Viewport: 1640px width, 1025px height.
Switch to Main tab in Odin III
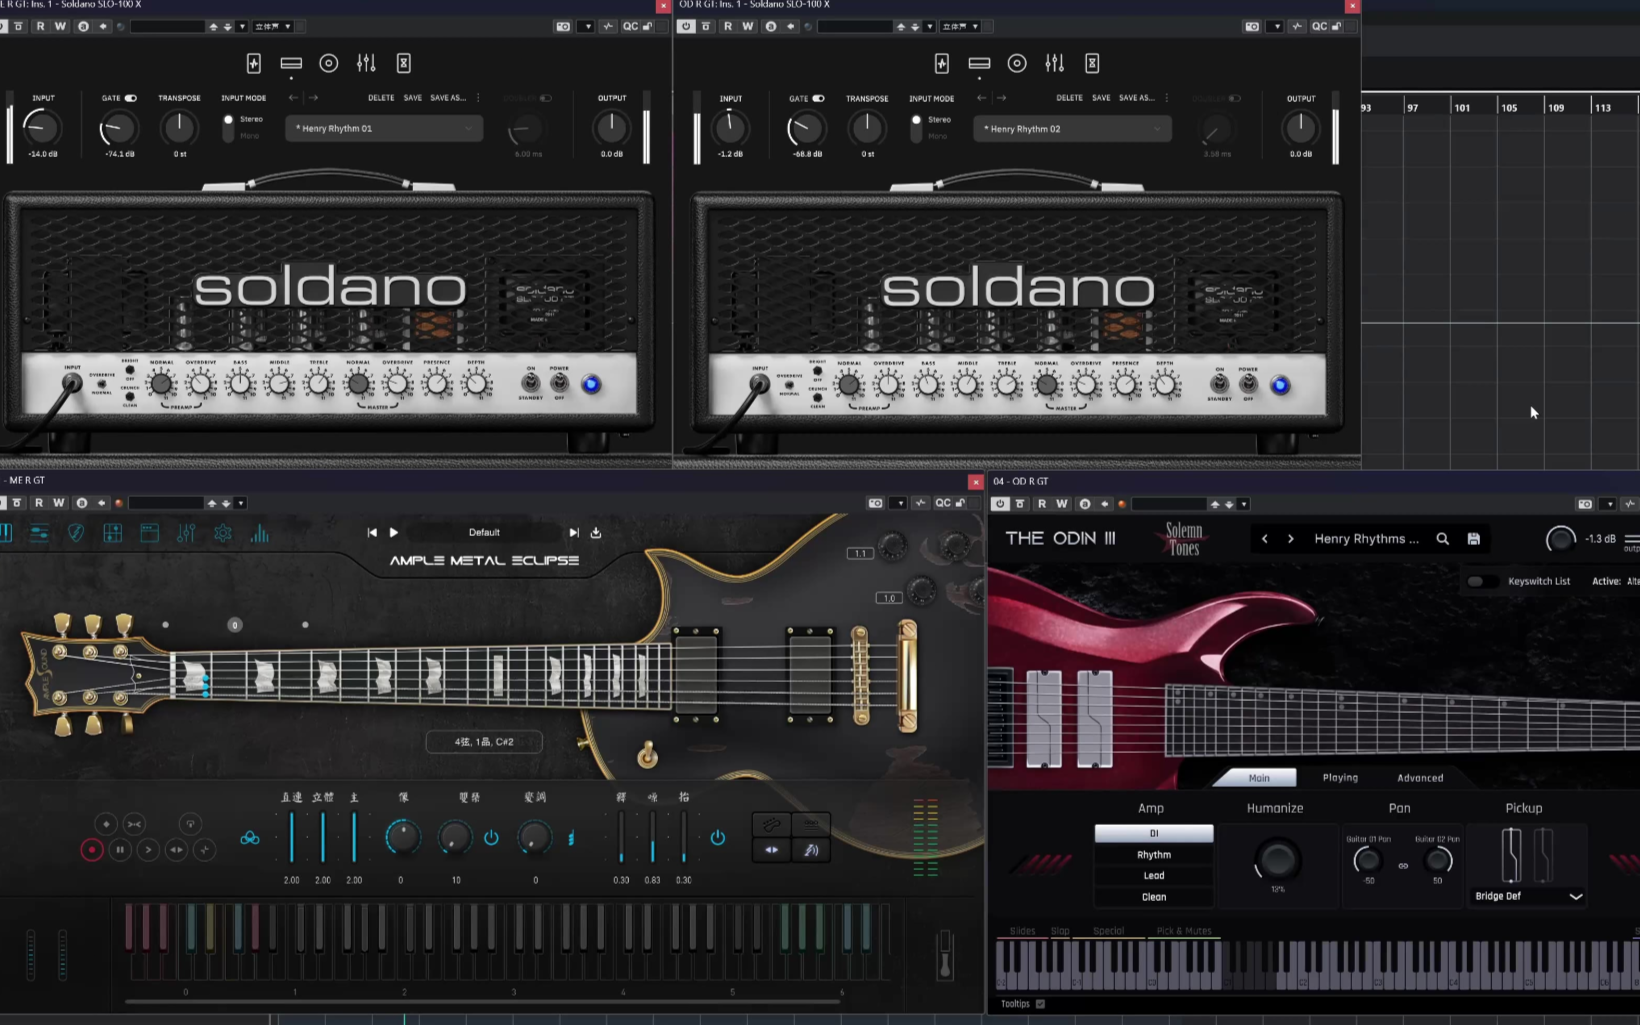point(1259,778)
